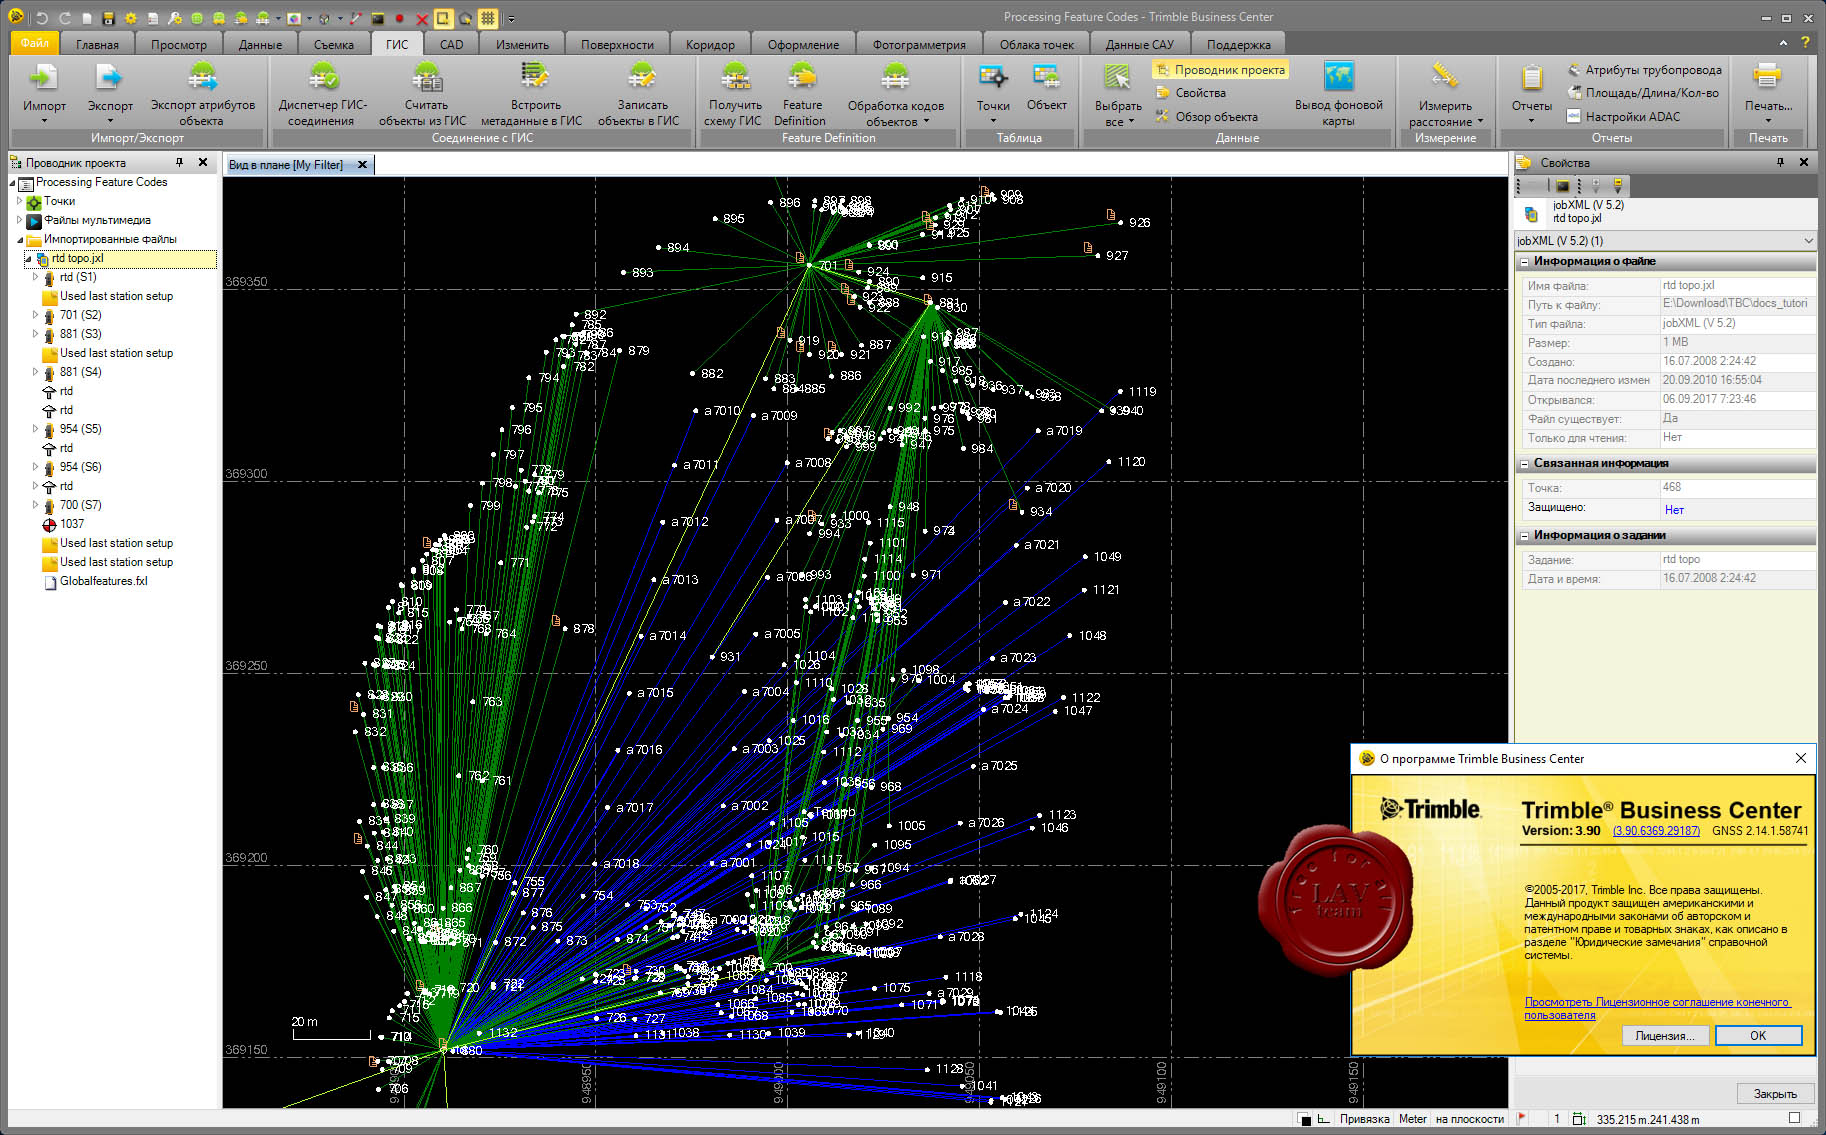Collapse the Импортированные файлы tree node
Screen dimensions: 1826x1135
[x=19, y=240]
